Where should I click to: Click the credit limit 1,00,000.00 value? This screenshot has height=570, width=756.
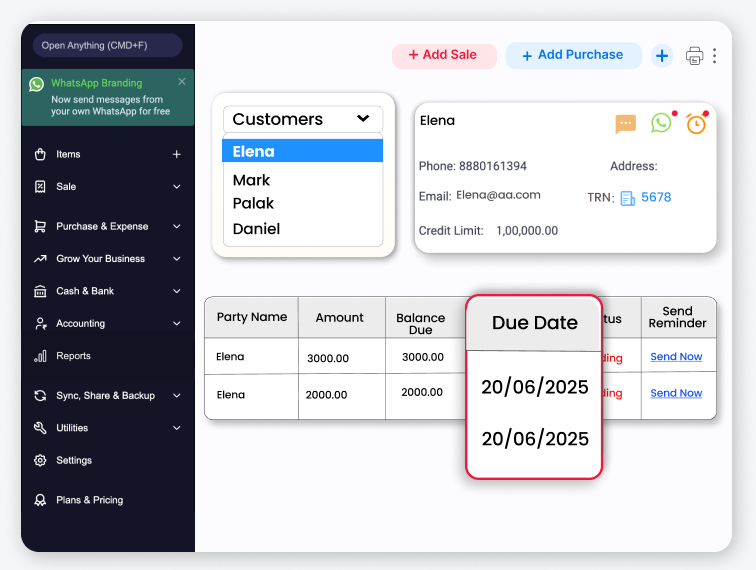(527, 231)
